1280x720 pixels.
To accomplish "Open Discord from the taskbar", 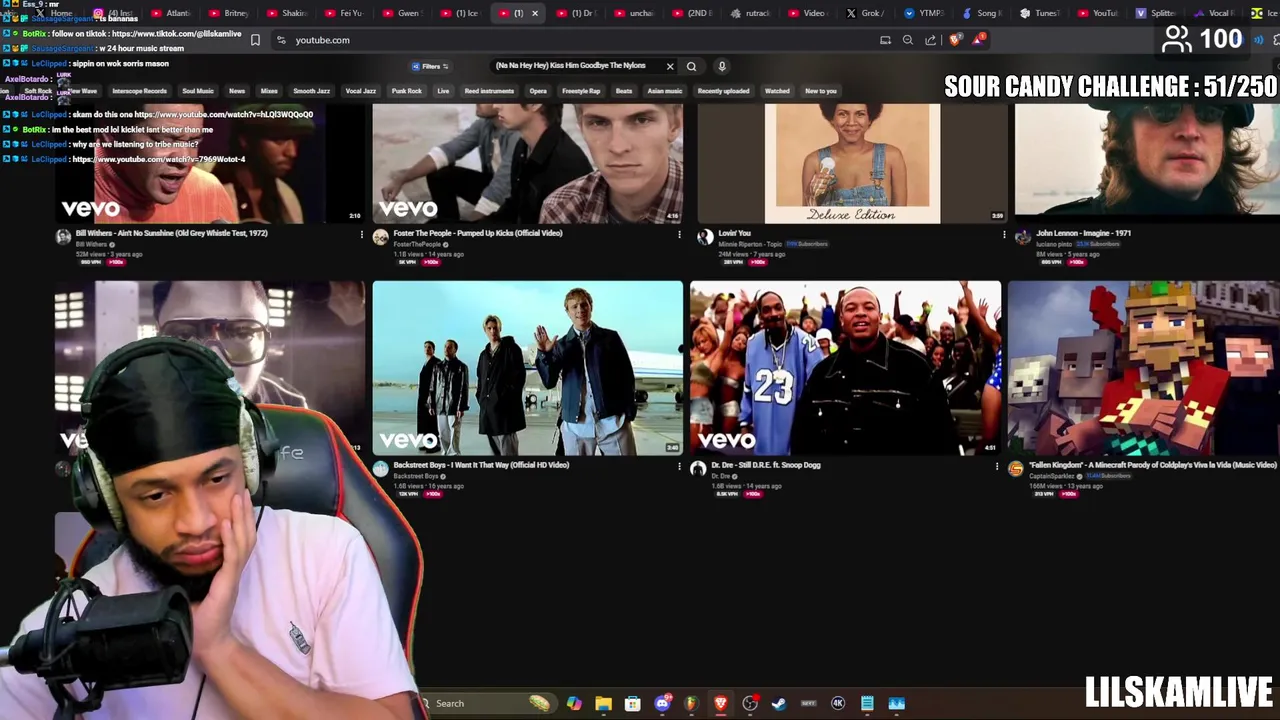I will click(x=662, y=703).
